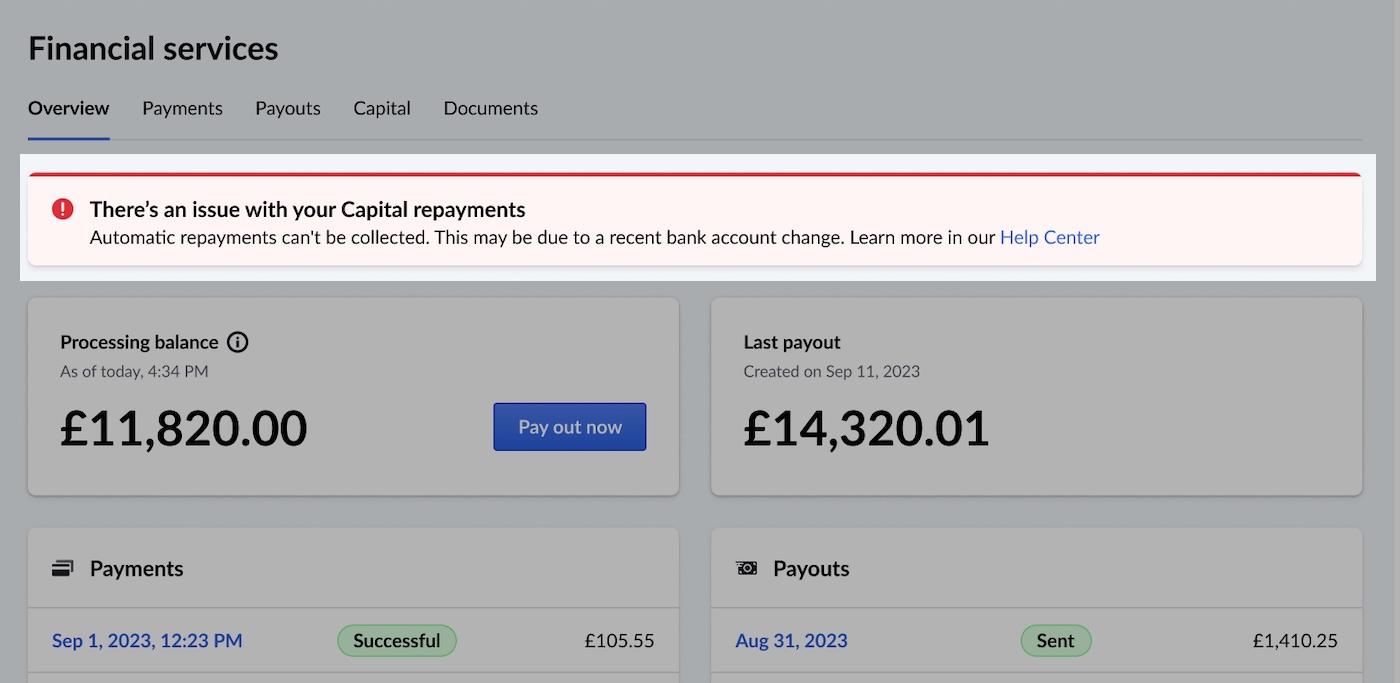This screenshot has height=683, width=1400.
Task: Open the Help Center link
Action: coord(1049,237)
